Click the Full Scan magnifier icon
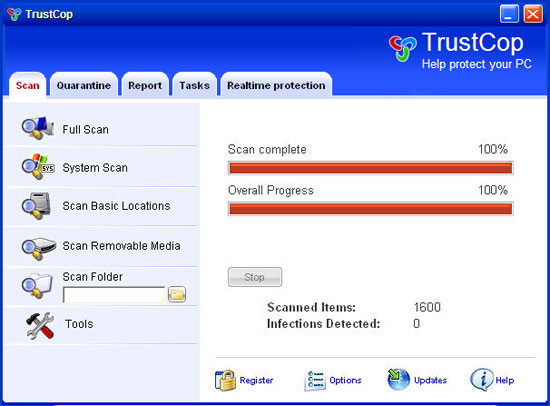 38,128
